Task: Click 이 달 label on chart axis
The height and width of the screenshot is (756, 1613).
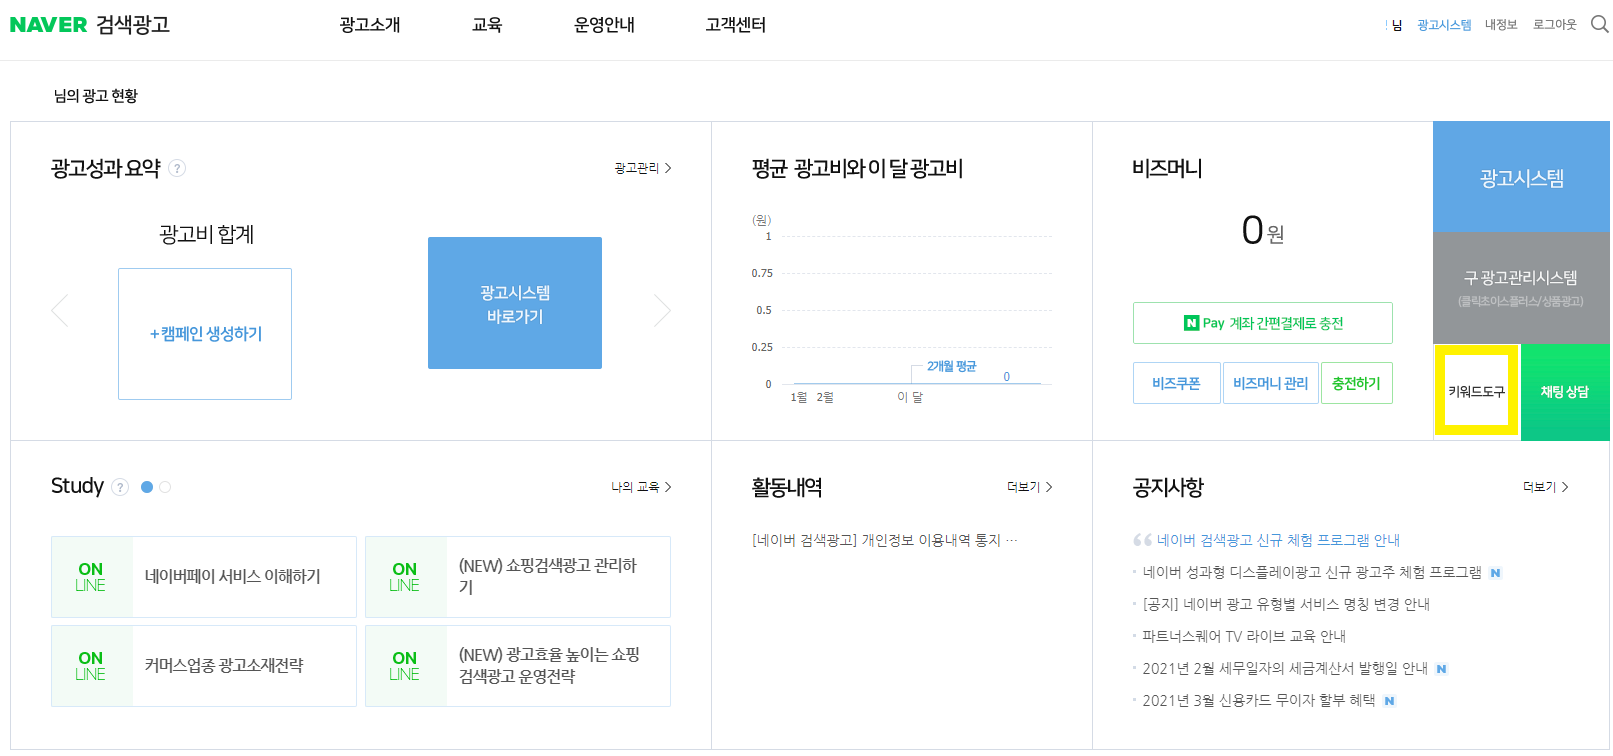Action: (910, 397)
